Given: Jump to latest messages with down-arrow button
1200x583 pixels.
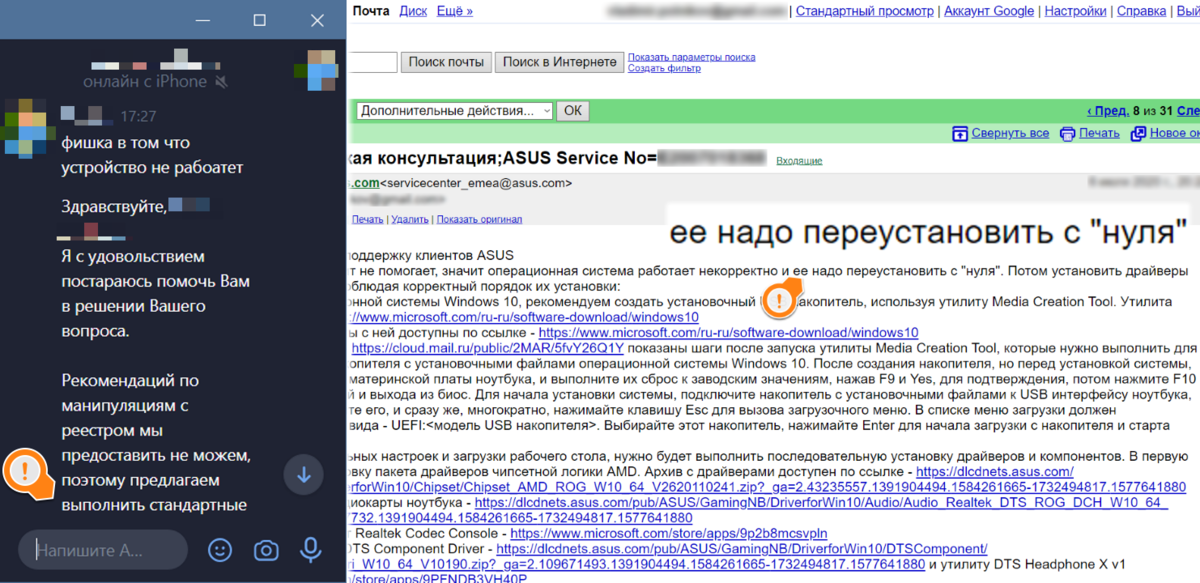Looking at the screenshot, I should pos(304,474).
